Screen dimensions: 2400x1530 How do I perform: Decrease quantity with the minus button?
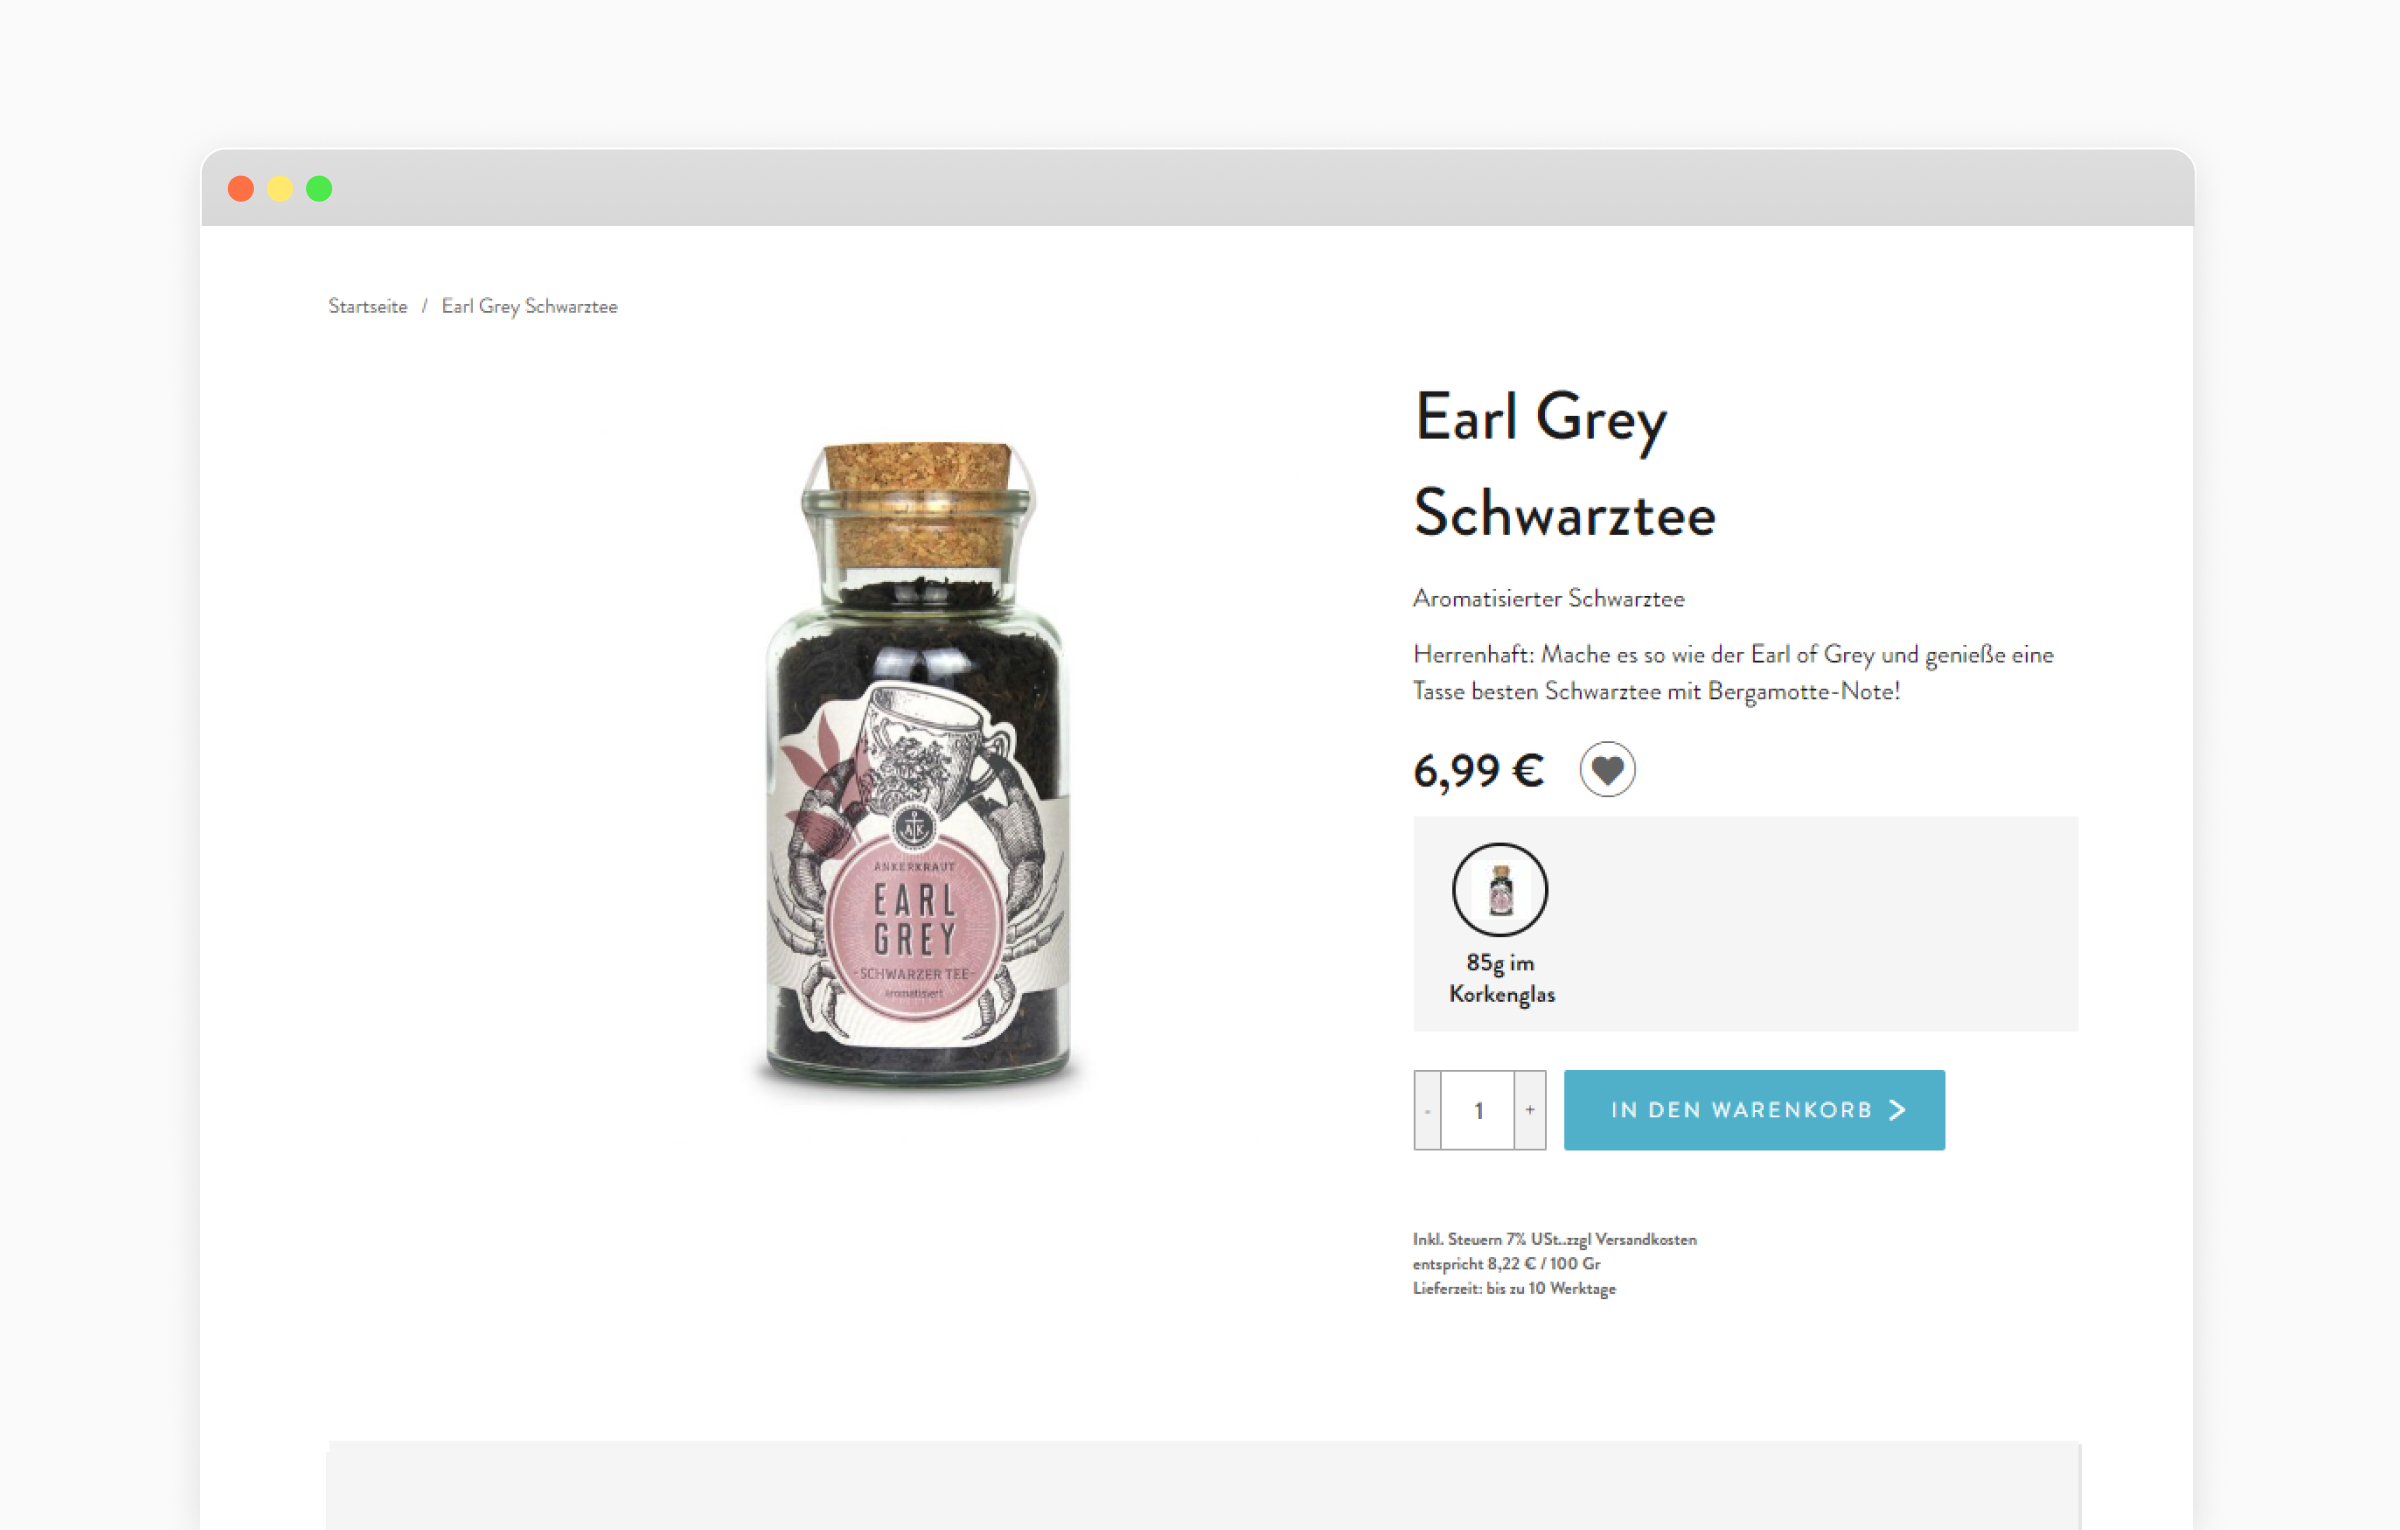coord(1427,1110)
